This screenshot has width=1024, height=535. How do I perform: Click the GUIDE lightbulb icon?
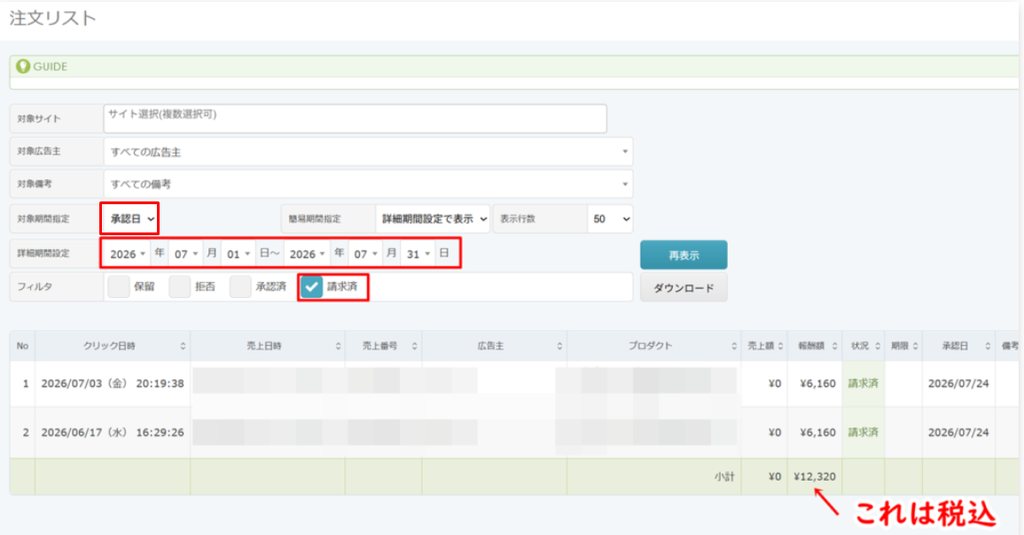click(23, 66)
